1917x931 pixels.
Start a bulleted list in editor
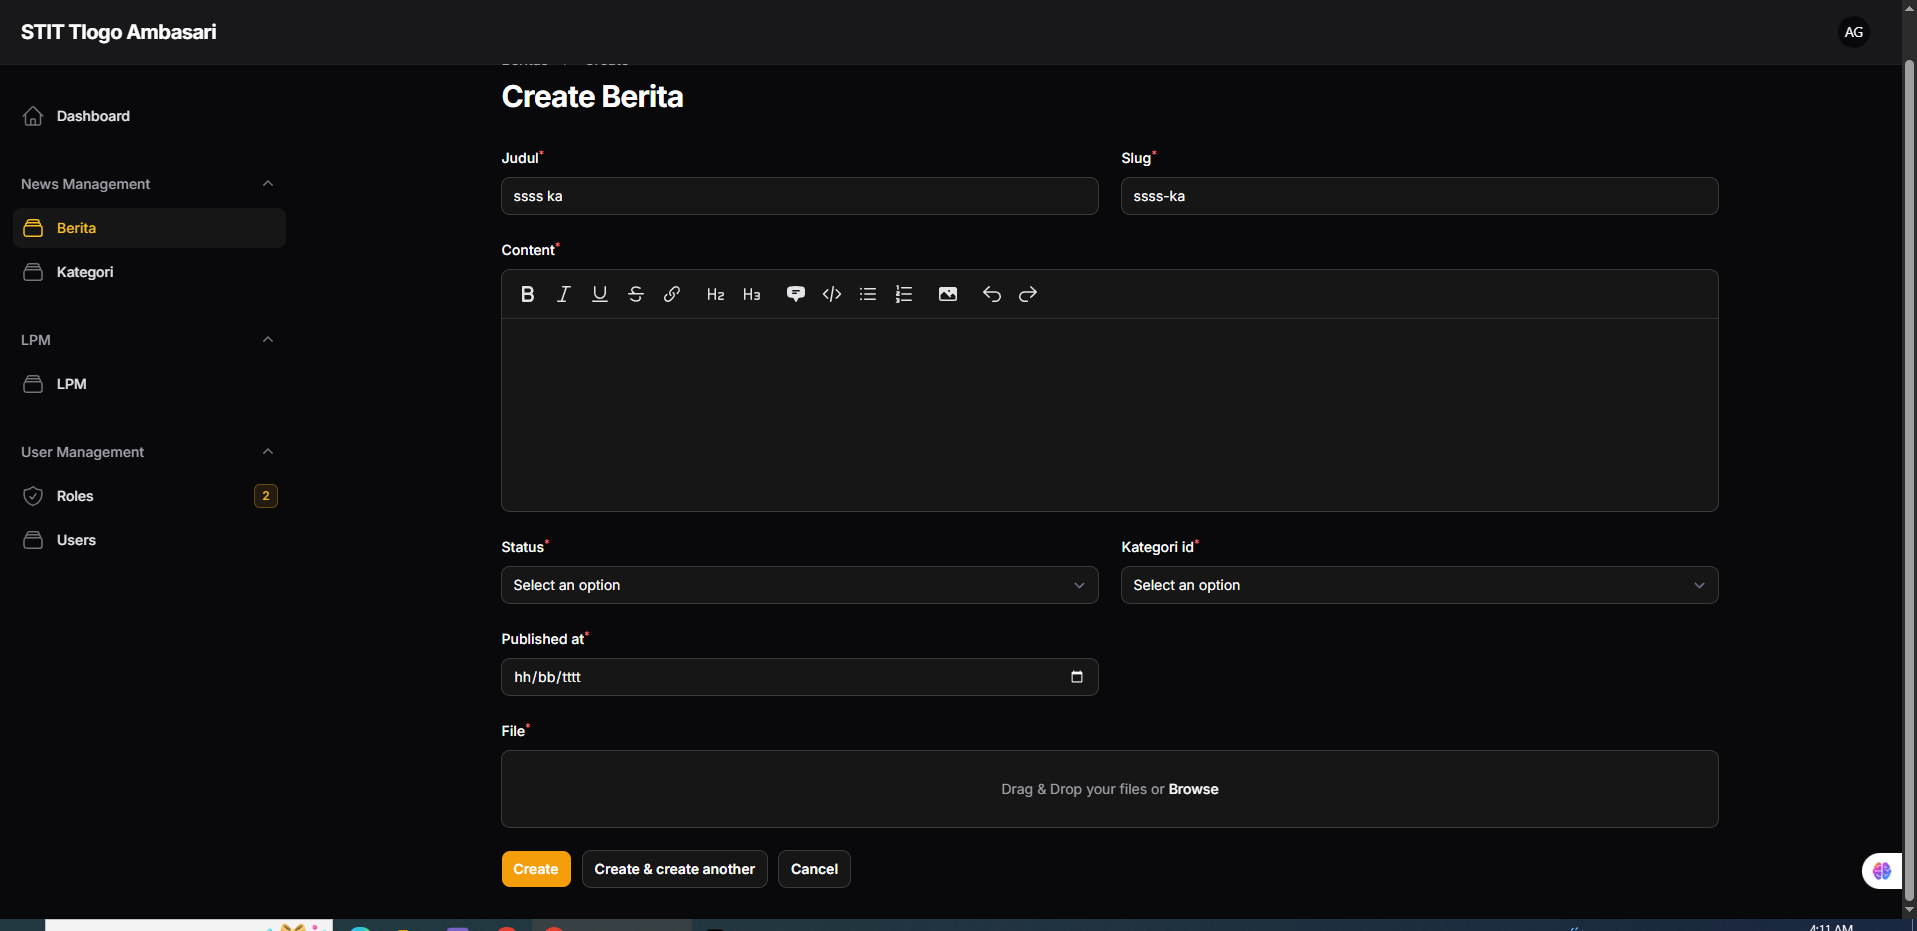tap(867, 294)
